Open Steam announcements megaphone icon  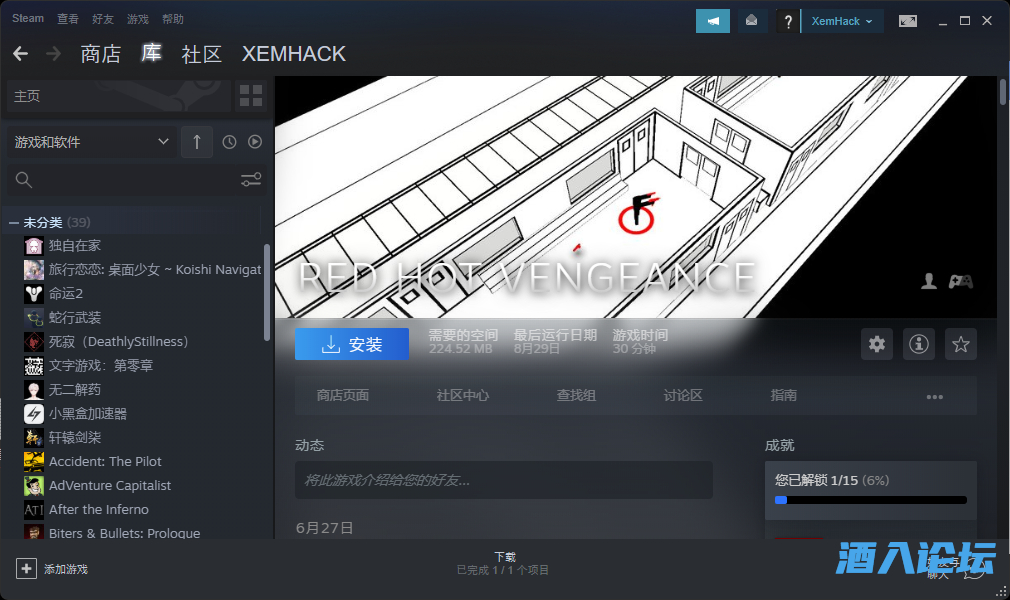712,20
